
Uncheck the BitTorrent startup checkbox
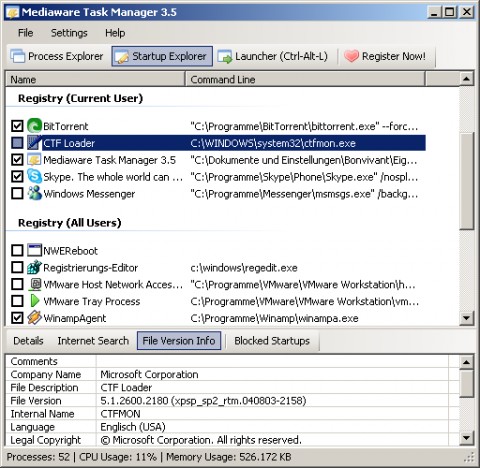tap(17, 126)
